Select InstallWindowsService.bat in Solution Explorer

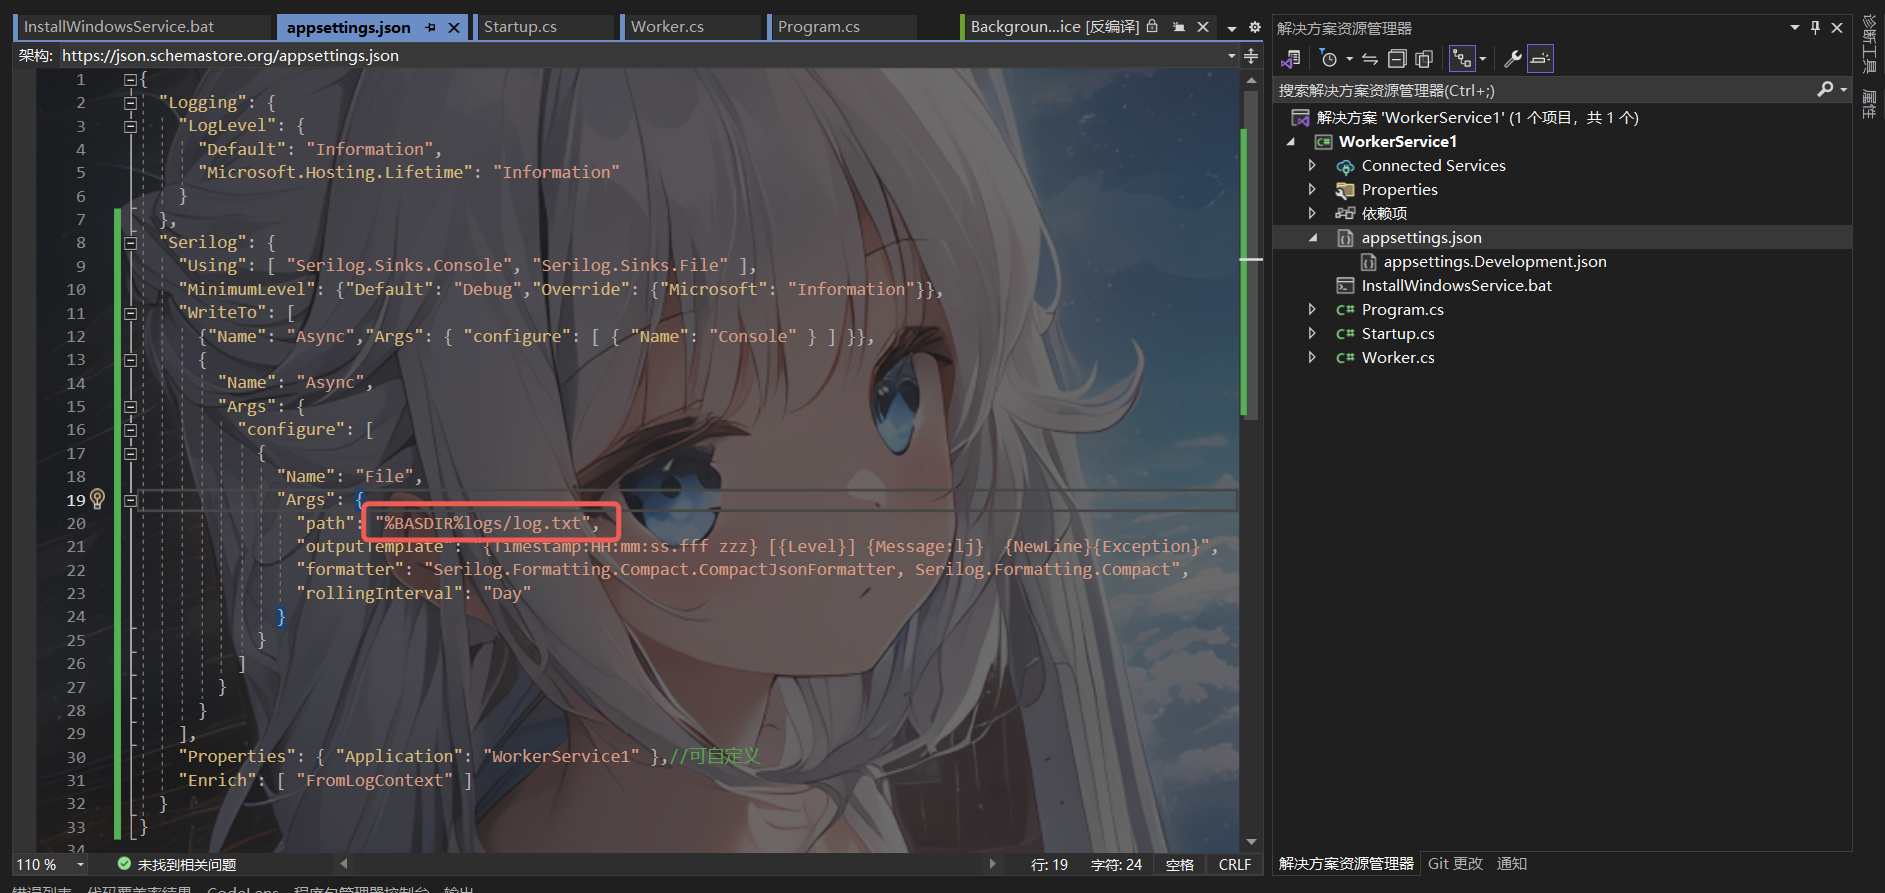tap(1456, 286)
